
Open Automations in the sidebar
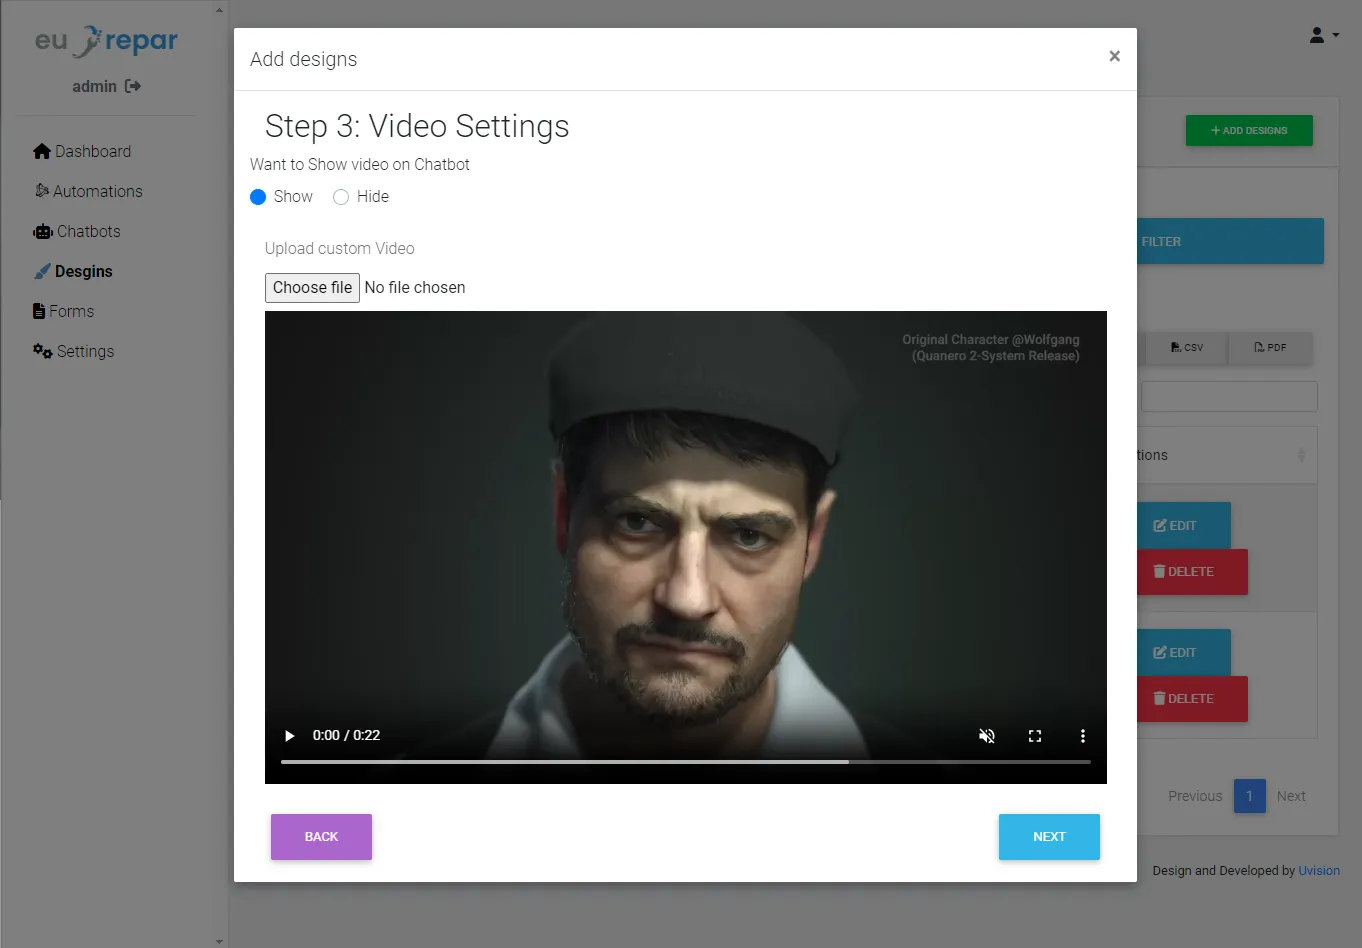pyautogui.click(x=88, y=191)
